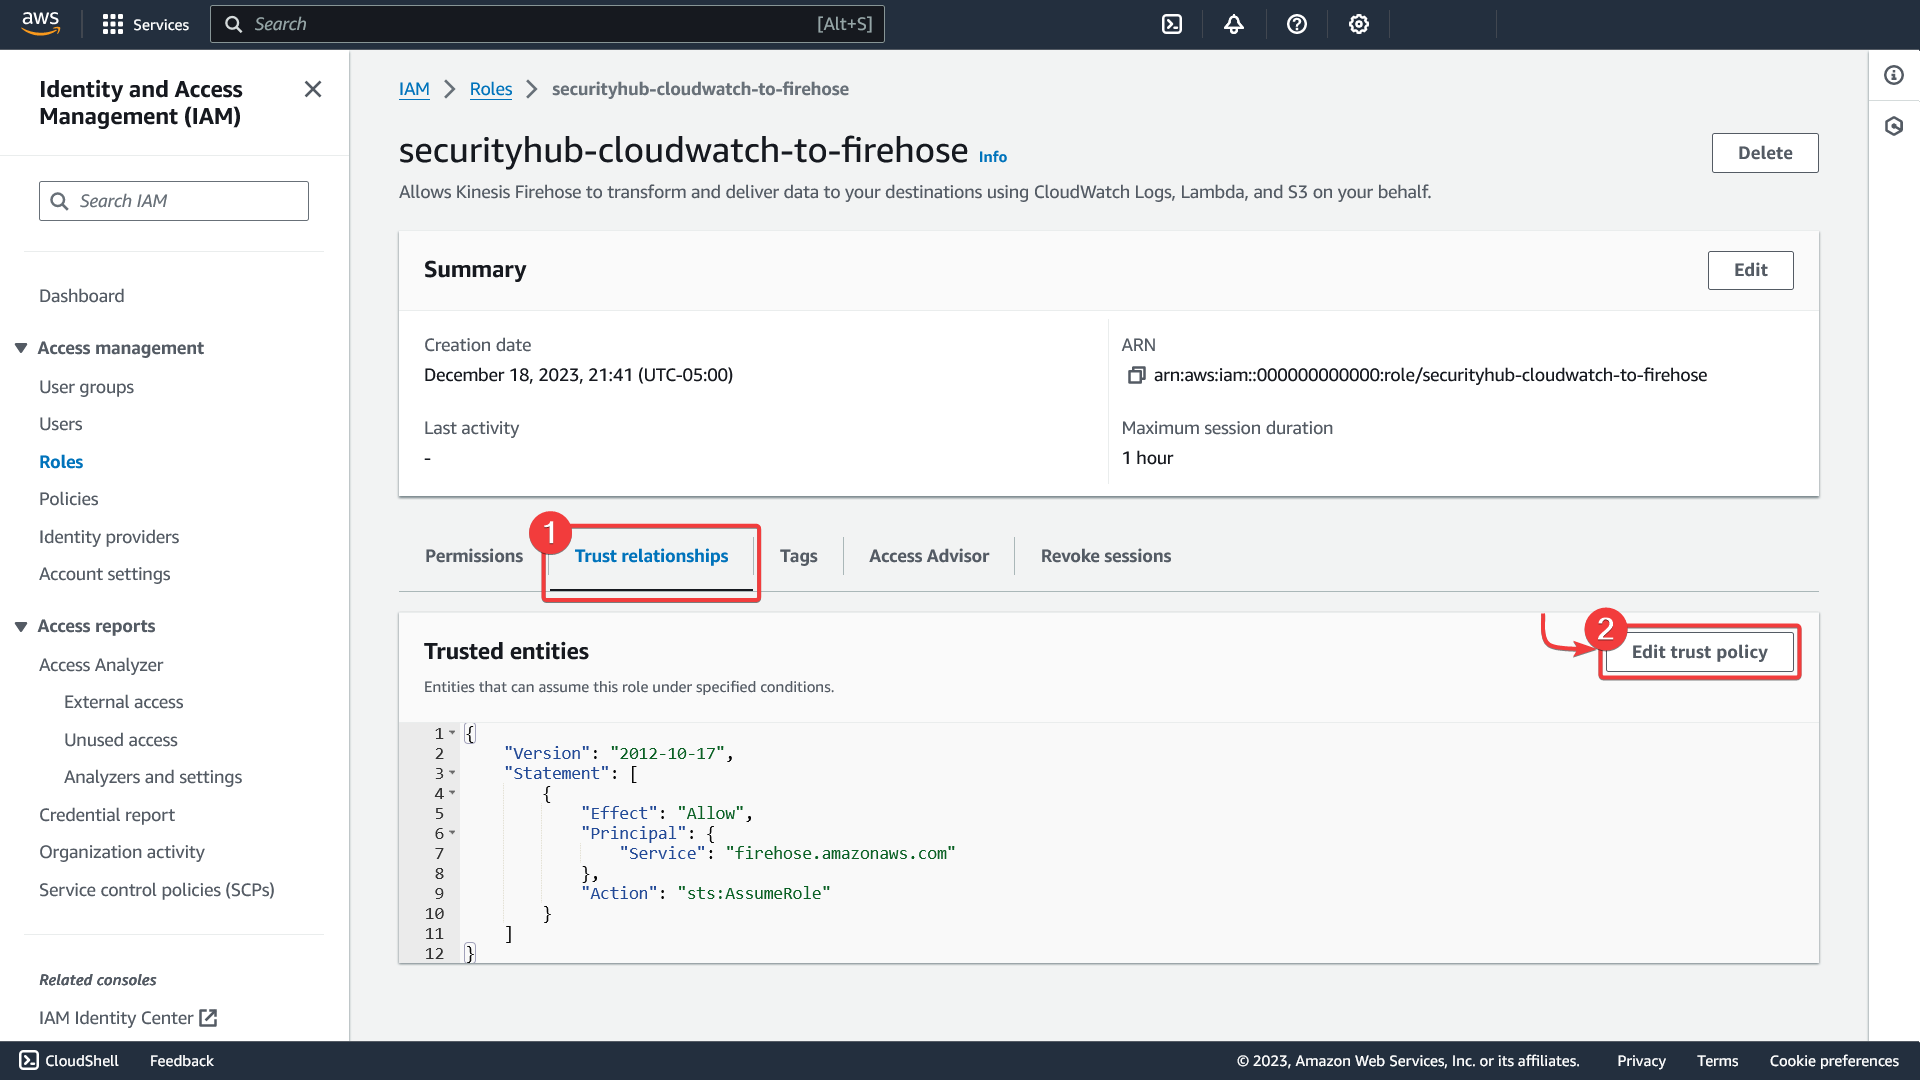1920x1080 pixels.
Task: Launch CloudShell from top navigation bar
Action: point(1172,24)
